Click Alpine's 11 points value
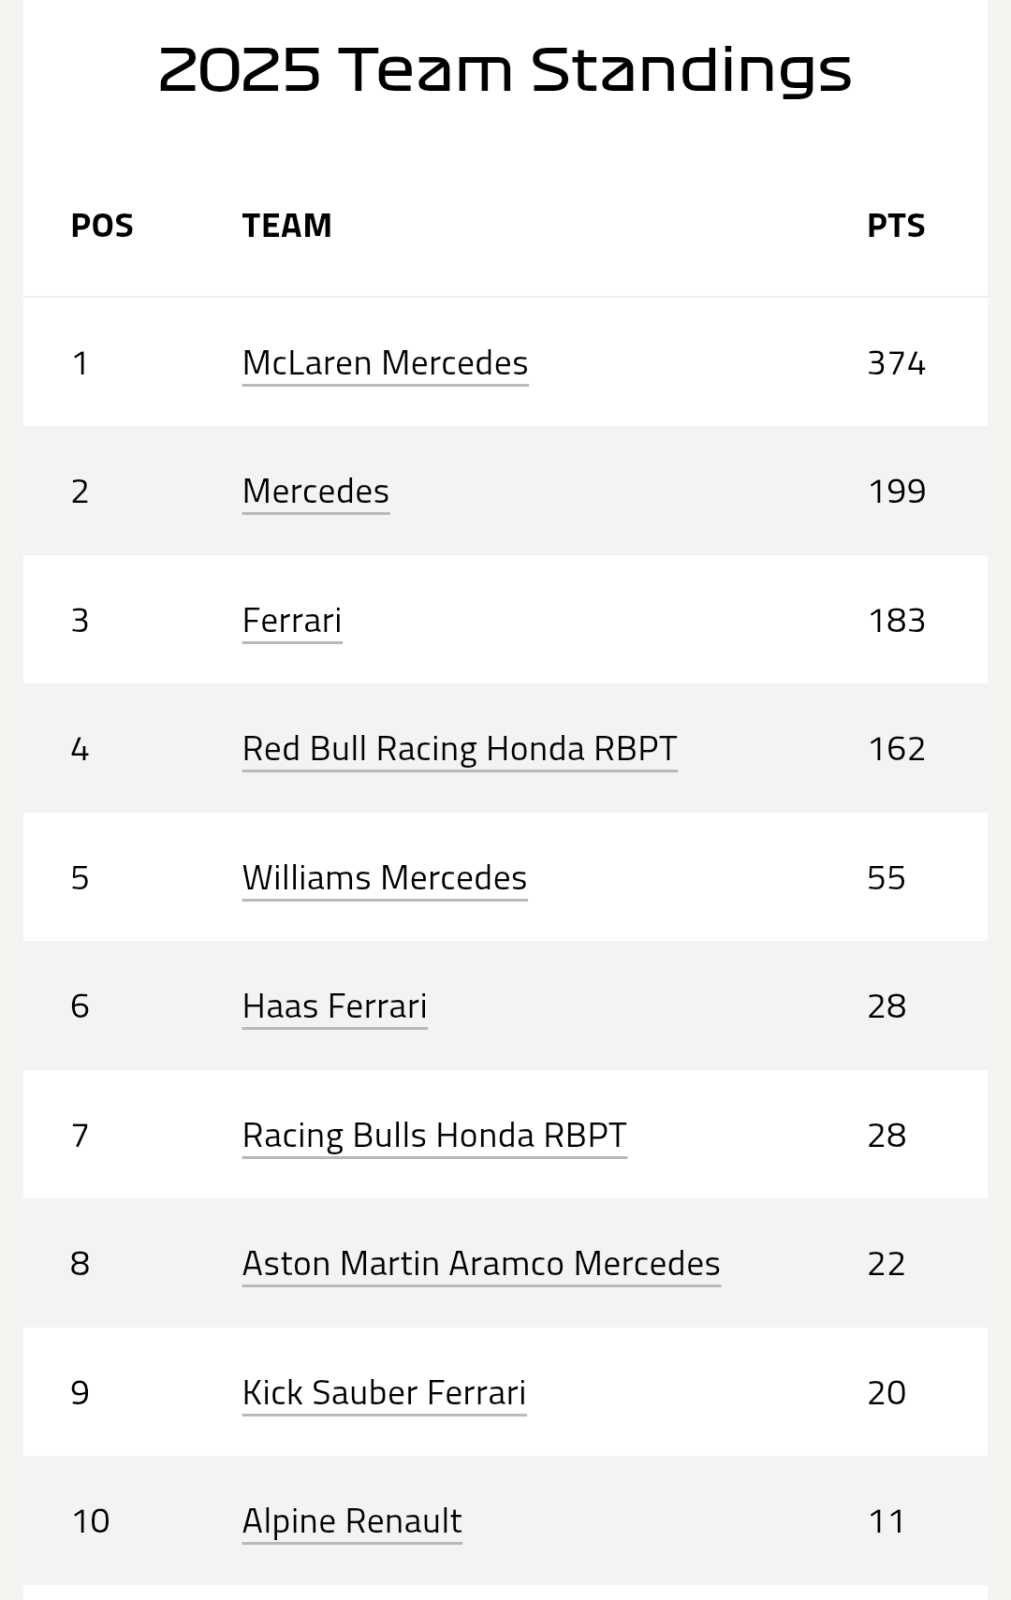The width and height of the screenshot is (1011, 1600). pos(886,1521)
